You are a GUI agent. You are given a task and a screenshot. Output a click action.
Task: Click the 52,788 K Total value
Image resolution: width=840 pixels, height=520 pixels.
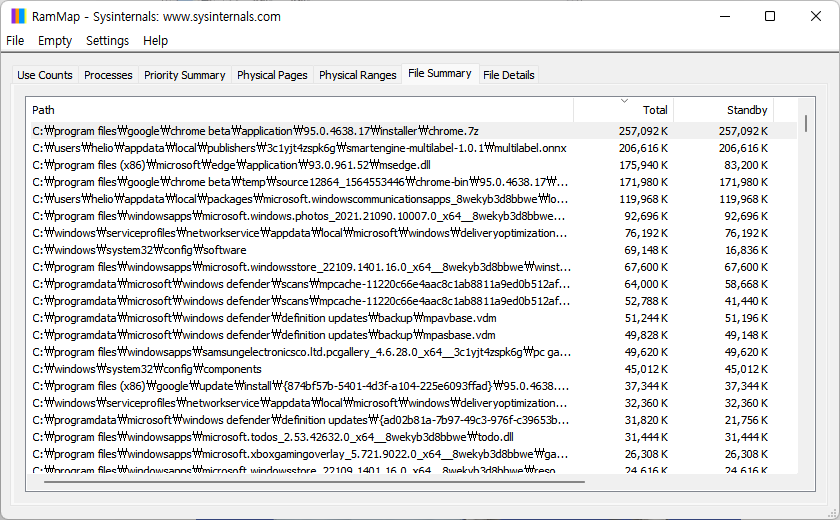pos(646,302)
